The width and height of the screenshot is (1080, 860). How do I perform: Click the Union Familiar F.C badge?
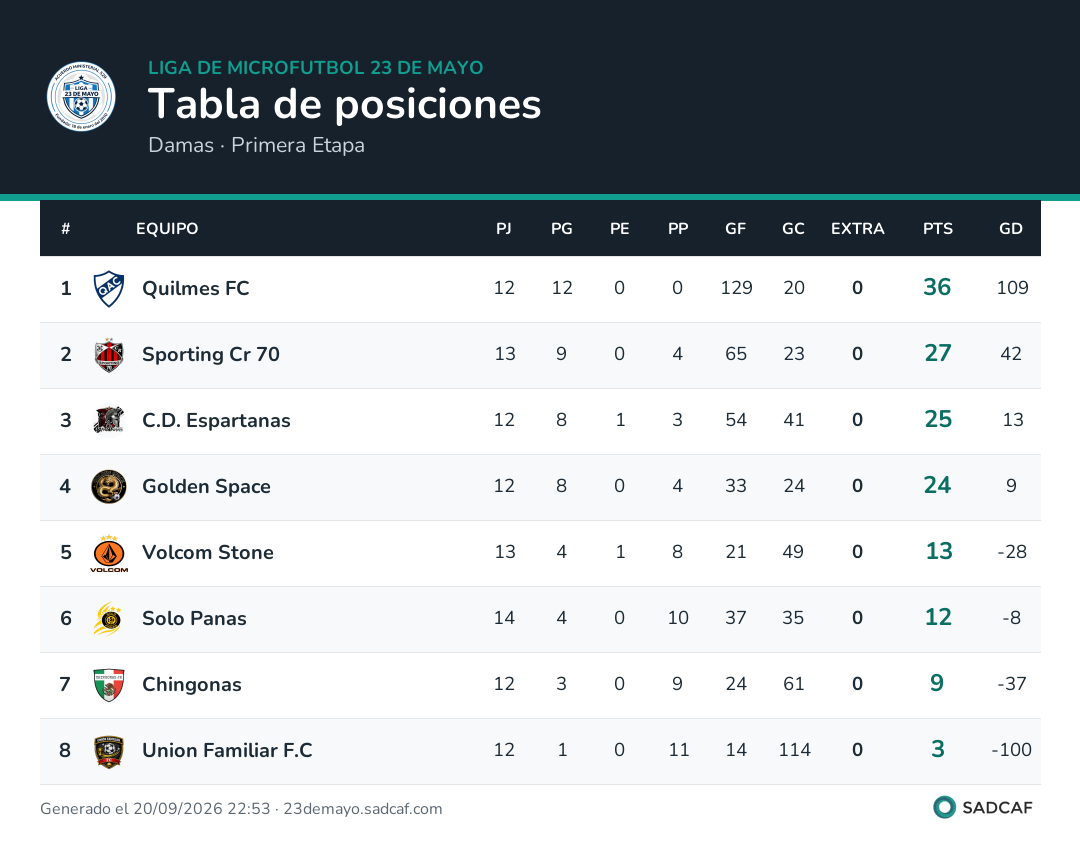(x=109, y=751)
